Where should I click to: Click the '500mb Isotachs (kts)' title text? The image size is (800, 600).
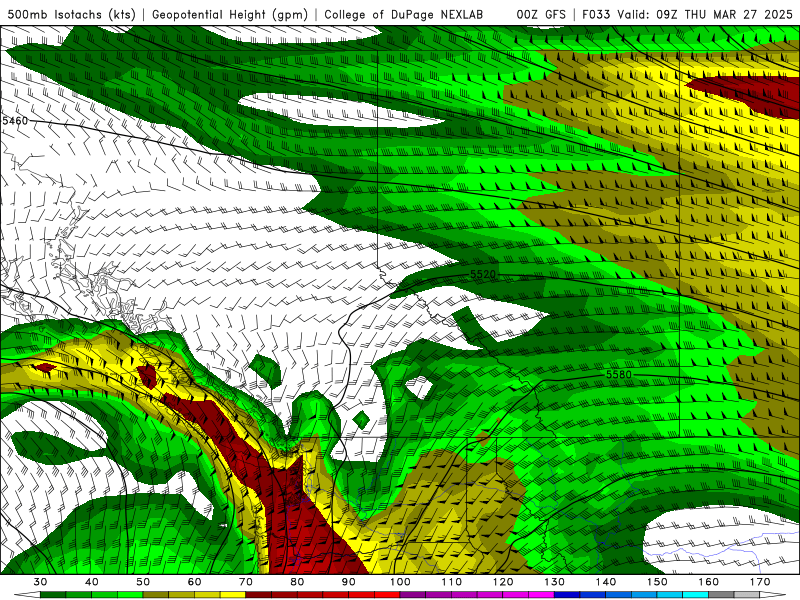click(x=71, y=14)
